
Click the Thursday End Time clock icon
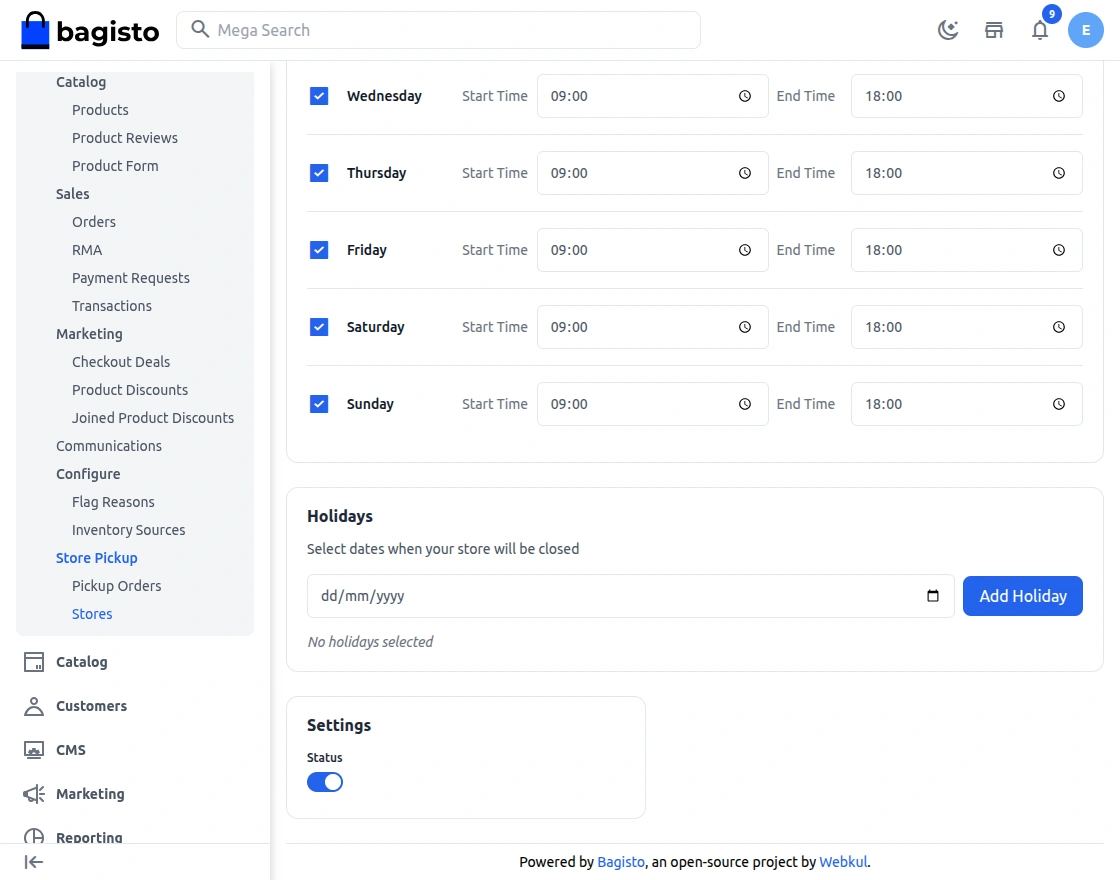pos(1059,173)
